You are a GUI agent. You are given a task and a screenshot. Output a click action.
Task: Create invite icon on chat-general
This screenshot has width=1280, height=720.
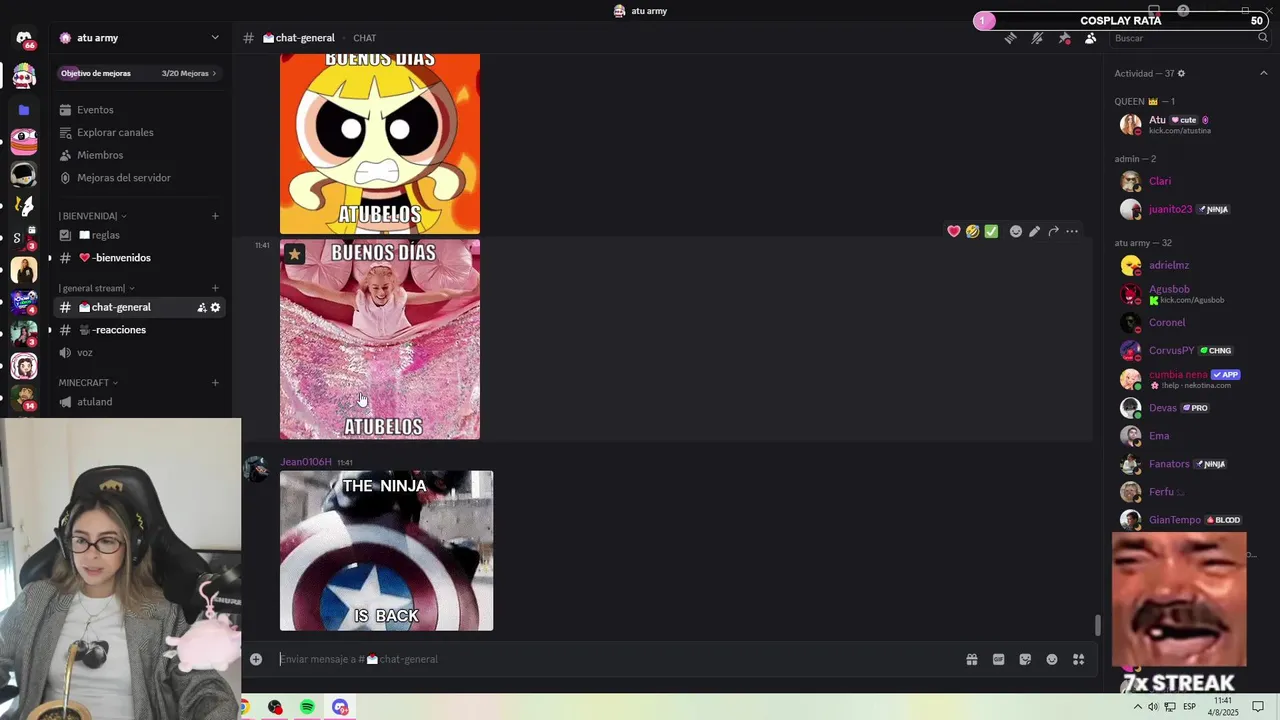pyautogui.click(x=201, y=307)
